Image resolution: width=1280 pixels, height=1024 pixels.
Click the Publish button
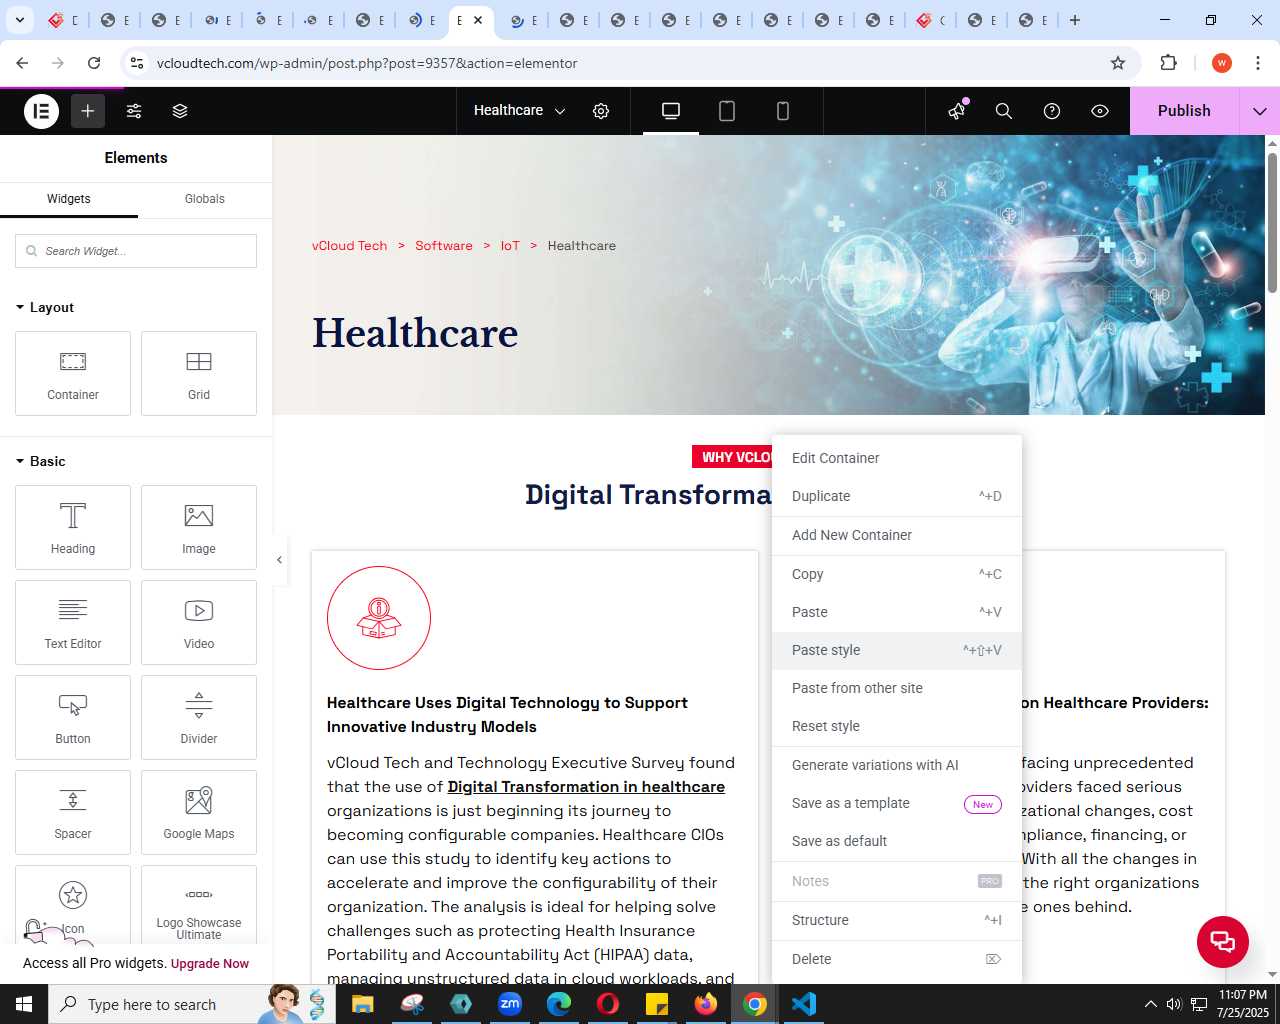[x=1184, y=111]
